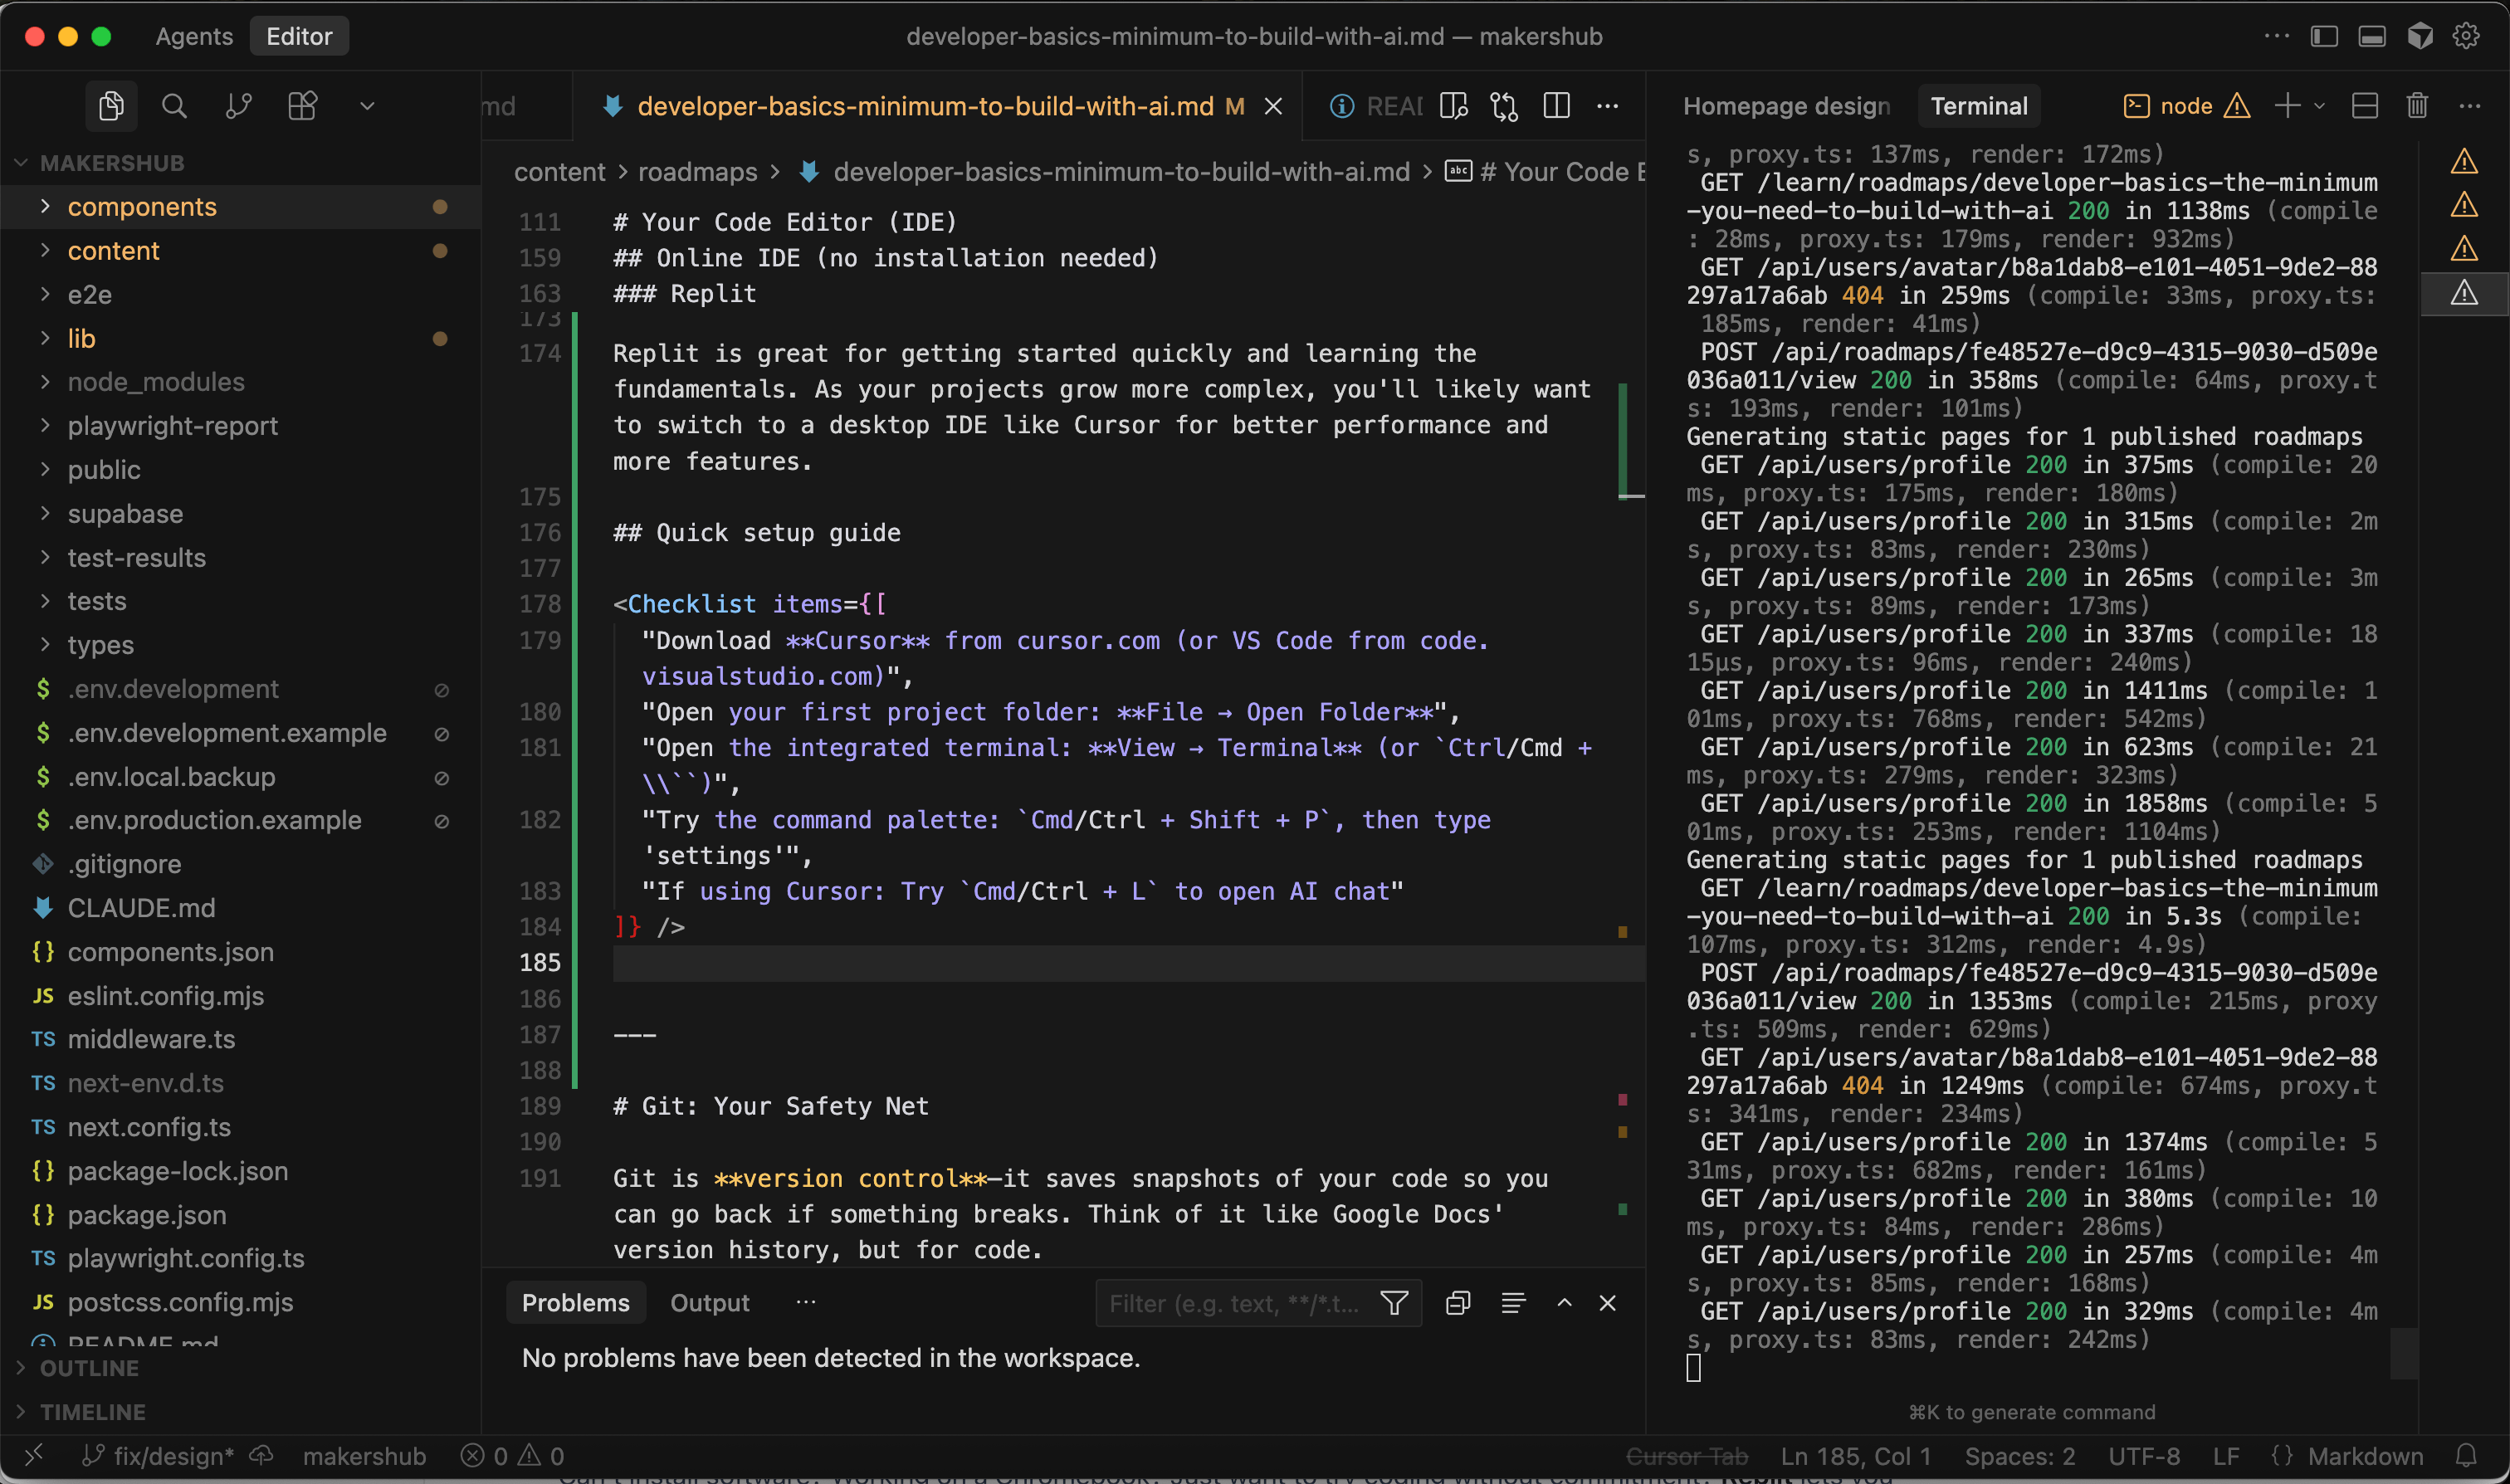Expand the components folder
The height and width of the screenshot is (1484, 2510).
[141, 207]
